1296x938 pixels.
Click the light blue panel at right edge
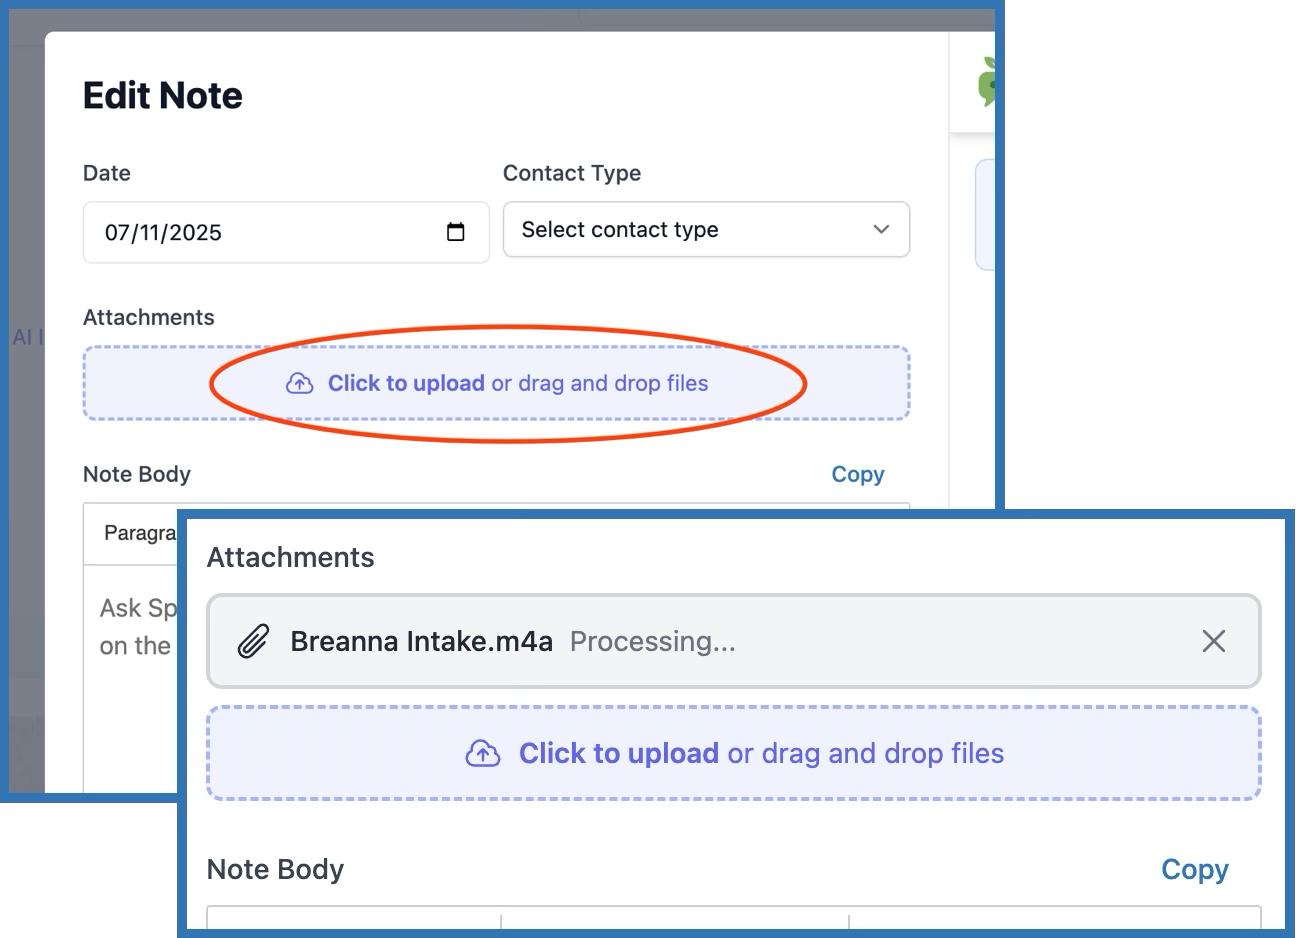(984, 215)
